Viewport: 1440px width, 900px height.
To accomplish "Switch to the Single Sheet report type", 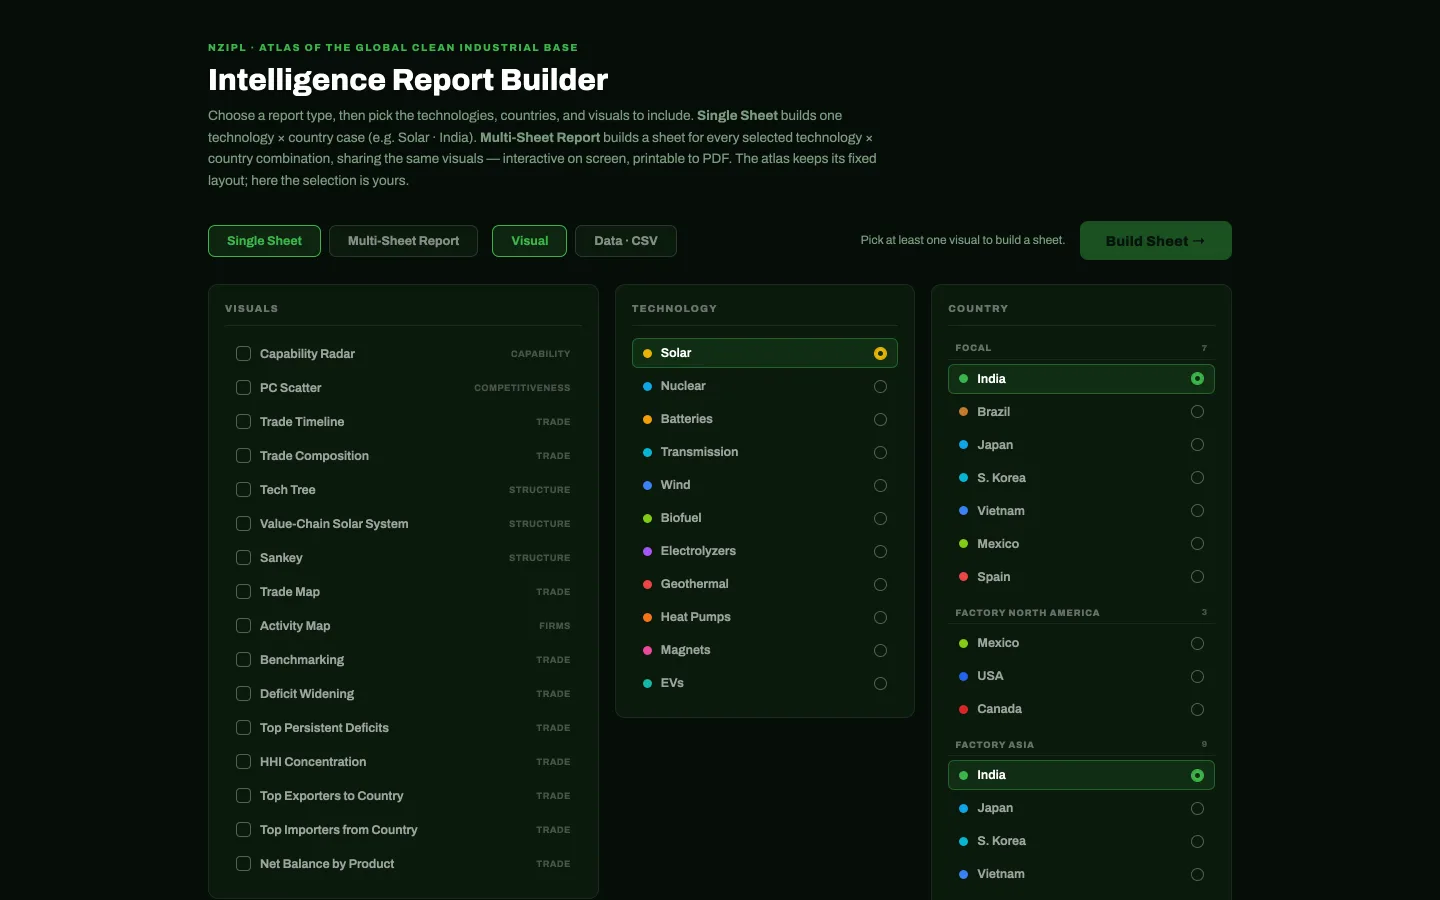I will (x=264, y=241).
